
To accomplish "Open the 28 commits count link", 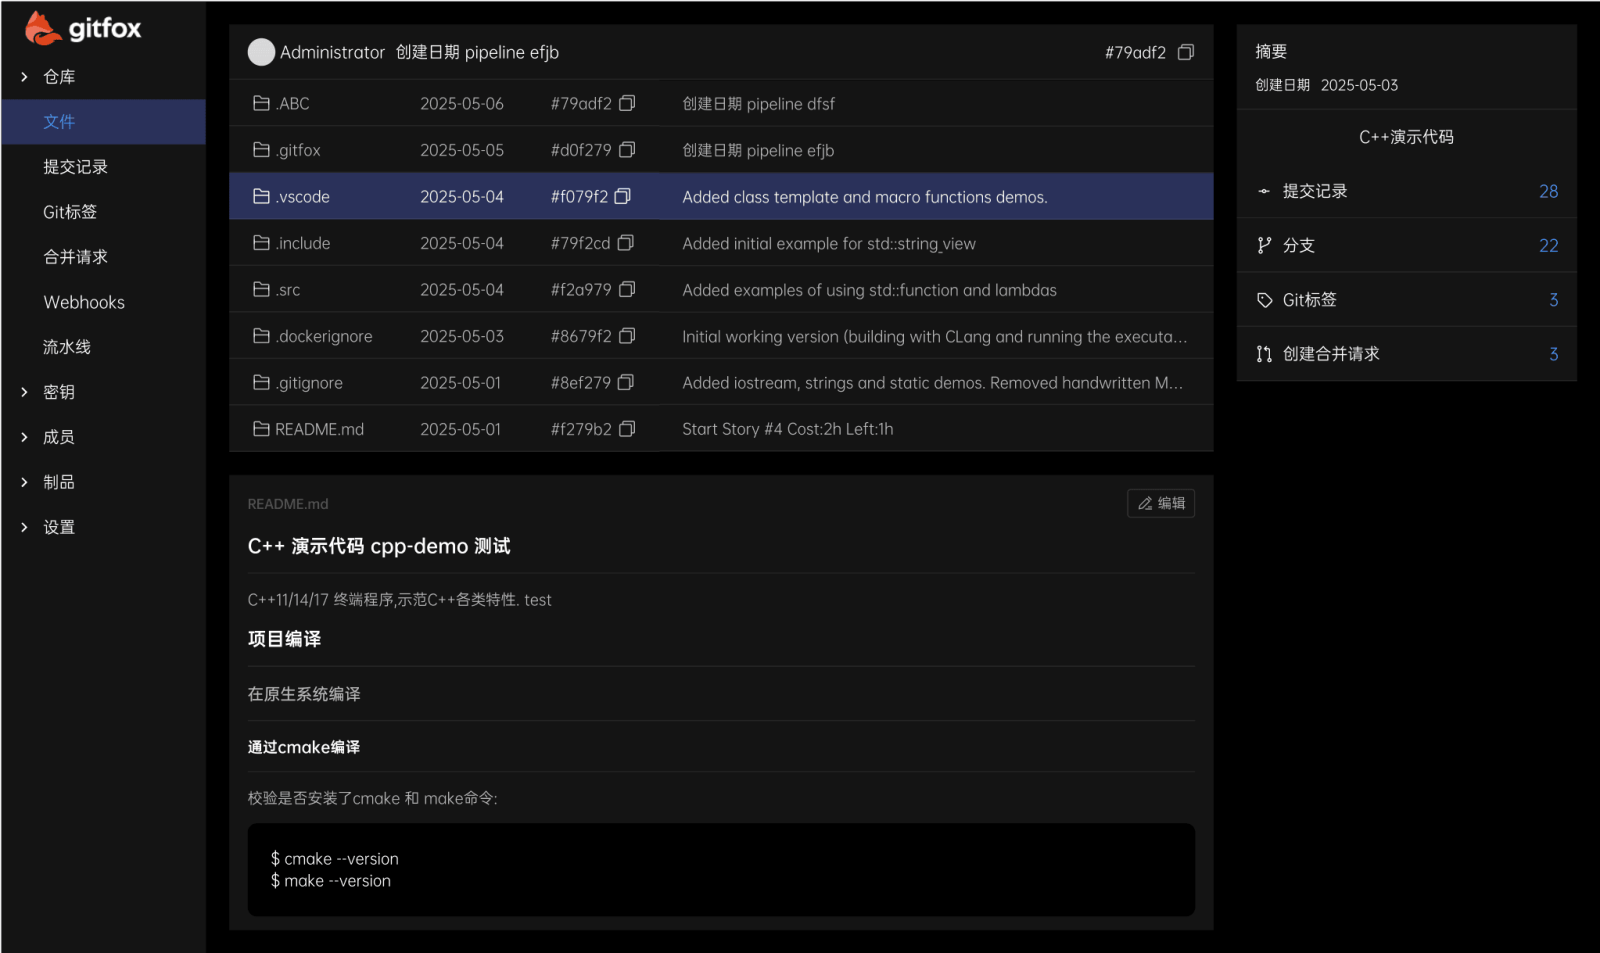I will click(x=1548, y=191).
